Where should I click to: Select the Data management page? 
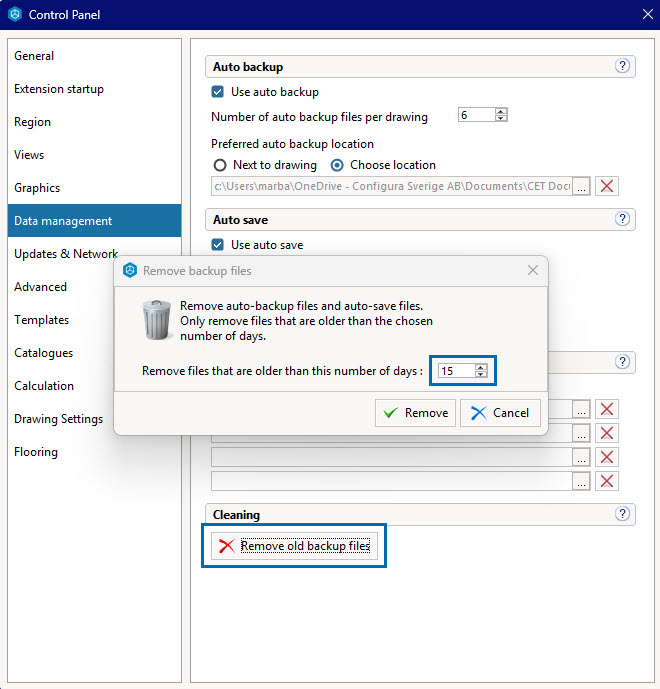tap(94, 221)
